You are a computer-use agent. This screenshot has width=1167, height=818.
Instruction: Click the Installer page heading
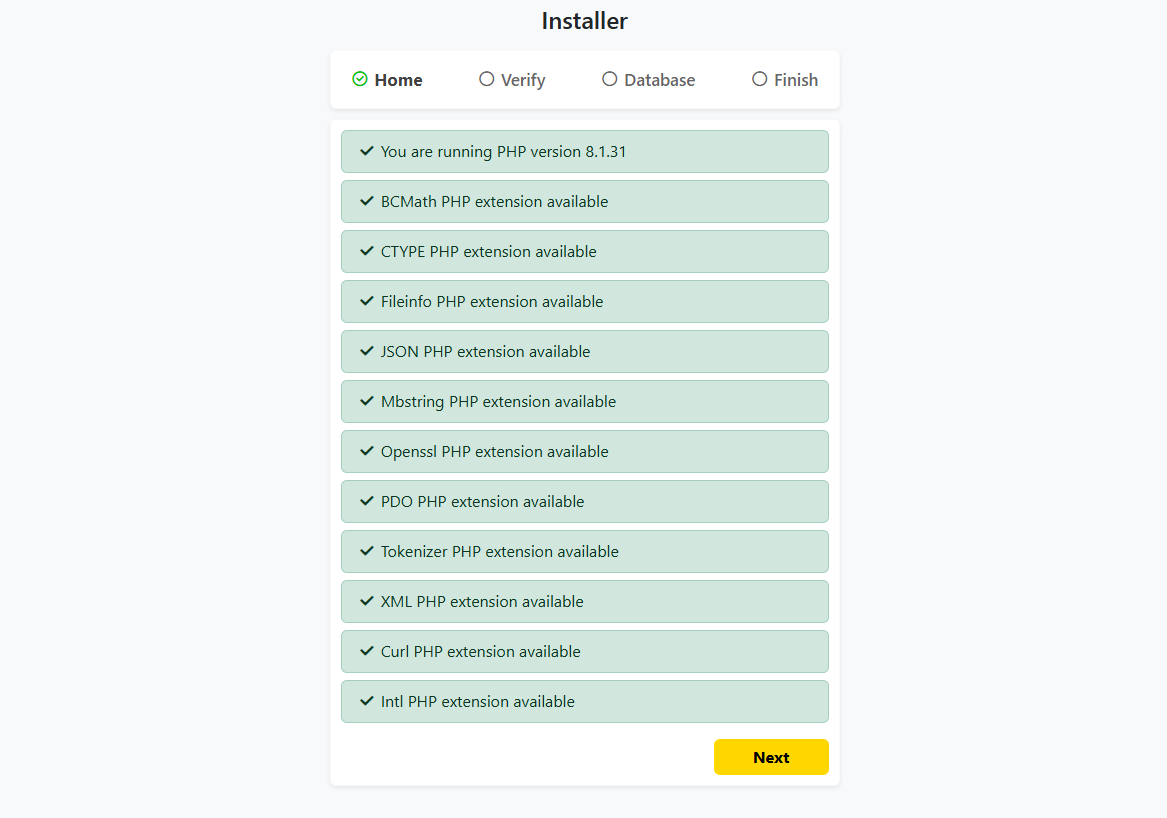(x=584, y=21)
